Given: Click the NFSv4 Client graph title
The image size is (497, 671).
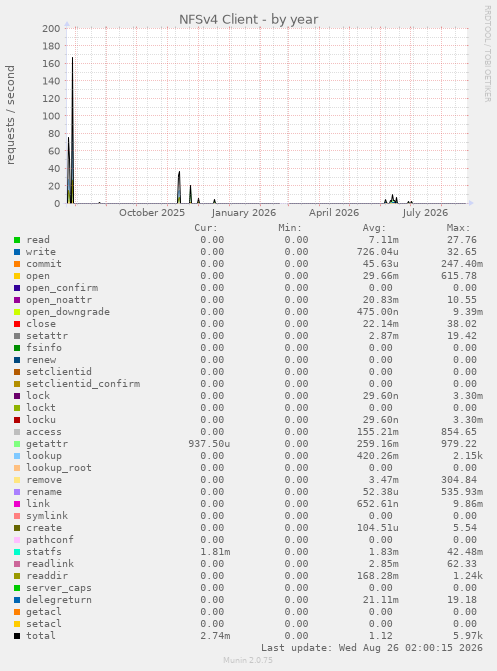Looking at the screenshot, I should point(248,20).
